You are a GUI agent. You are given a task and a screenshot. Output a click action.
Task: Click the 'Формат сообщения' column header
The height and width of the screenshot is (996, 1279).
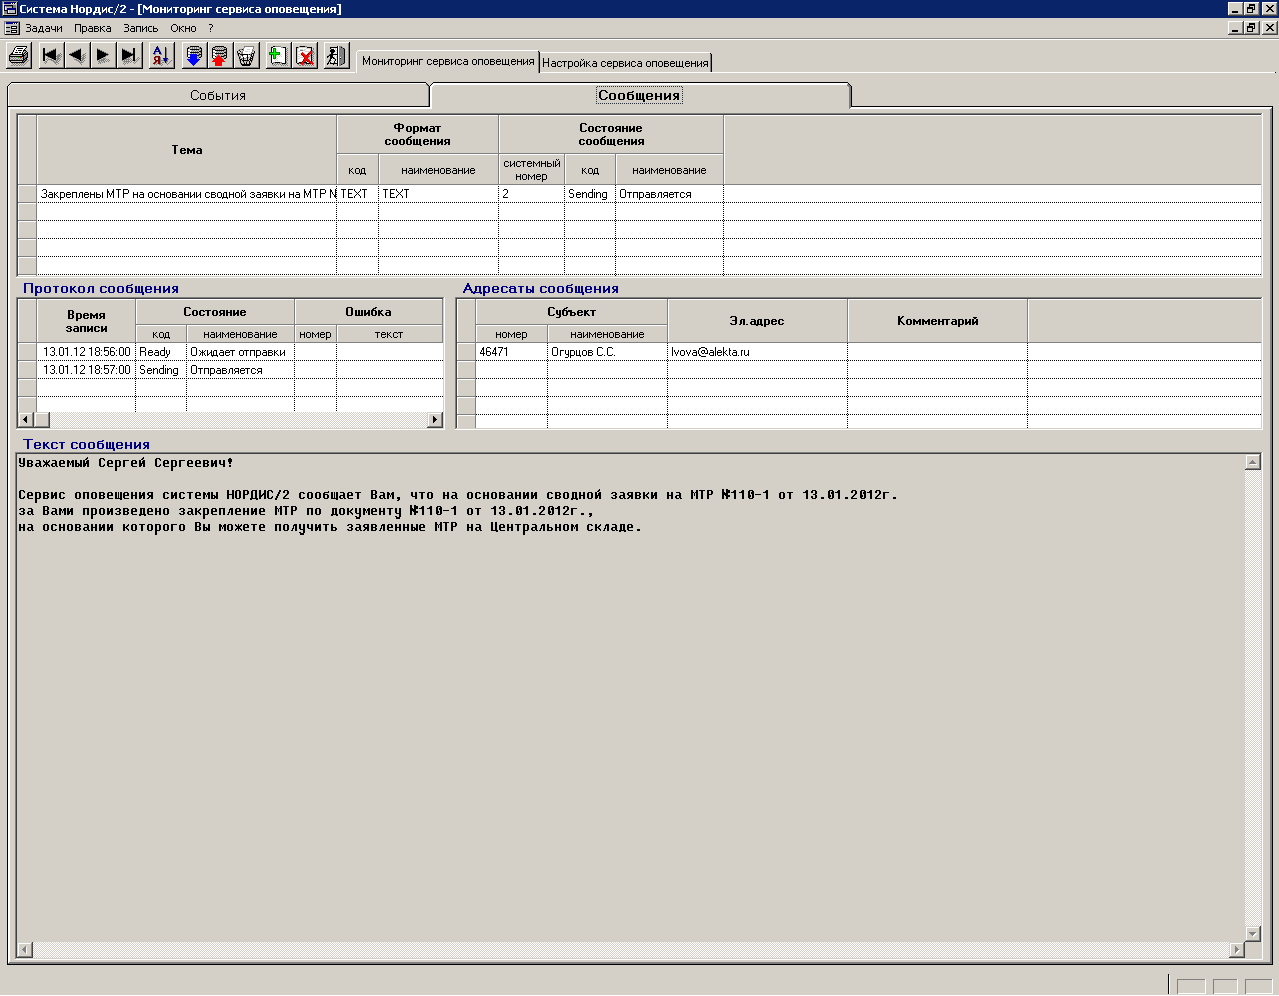pyautogui.click(x=418, y=134)
